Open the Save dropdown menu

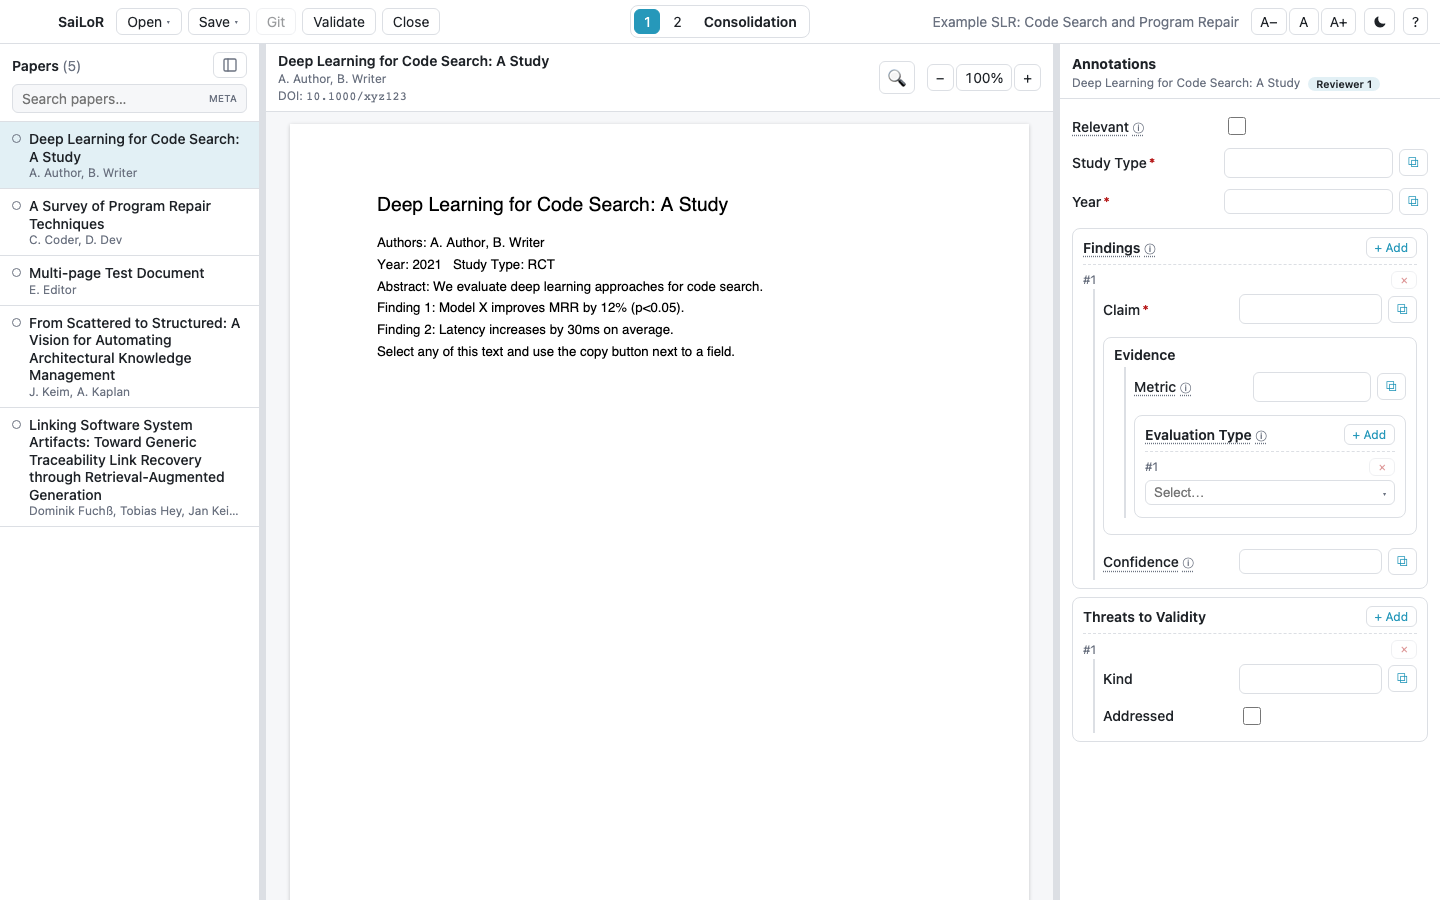point(219,22)
